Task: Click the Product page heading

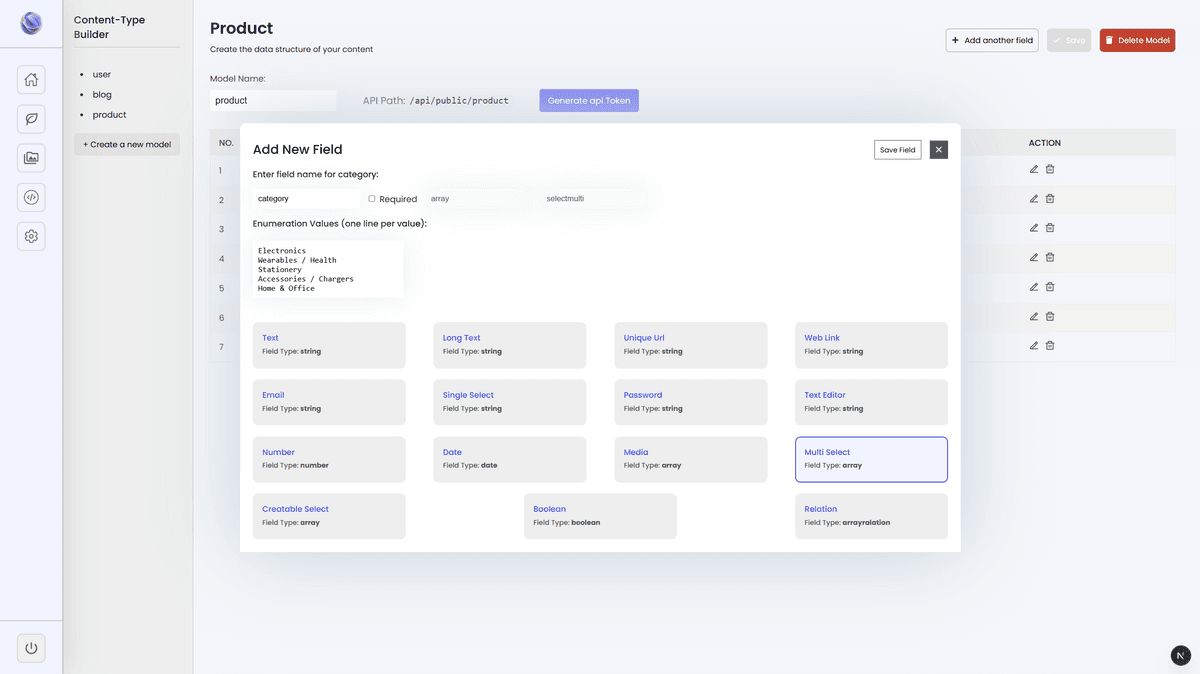Action: coord(241,28)
